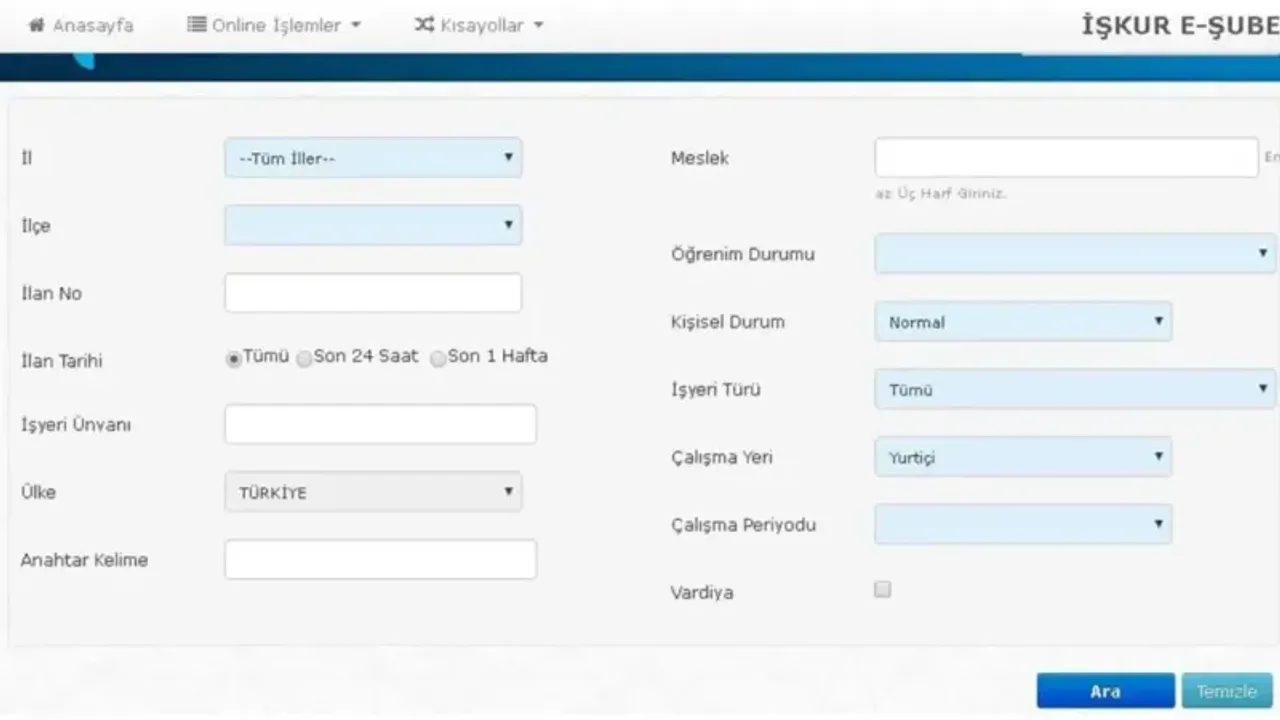Open the Çalışma Periyodu dropdown
This screenshot has height=720, width=1280.
point(1023,524)
